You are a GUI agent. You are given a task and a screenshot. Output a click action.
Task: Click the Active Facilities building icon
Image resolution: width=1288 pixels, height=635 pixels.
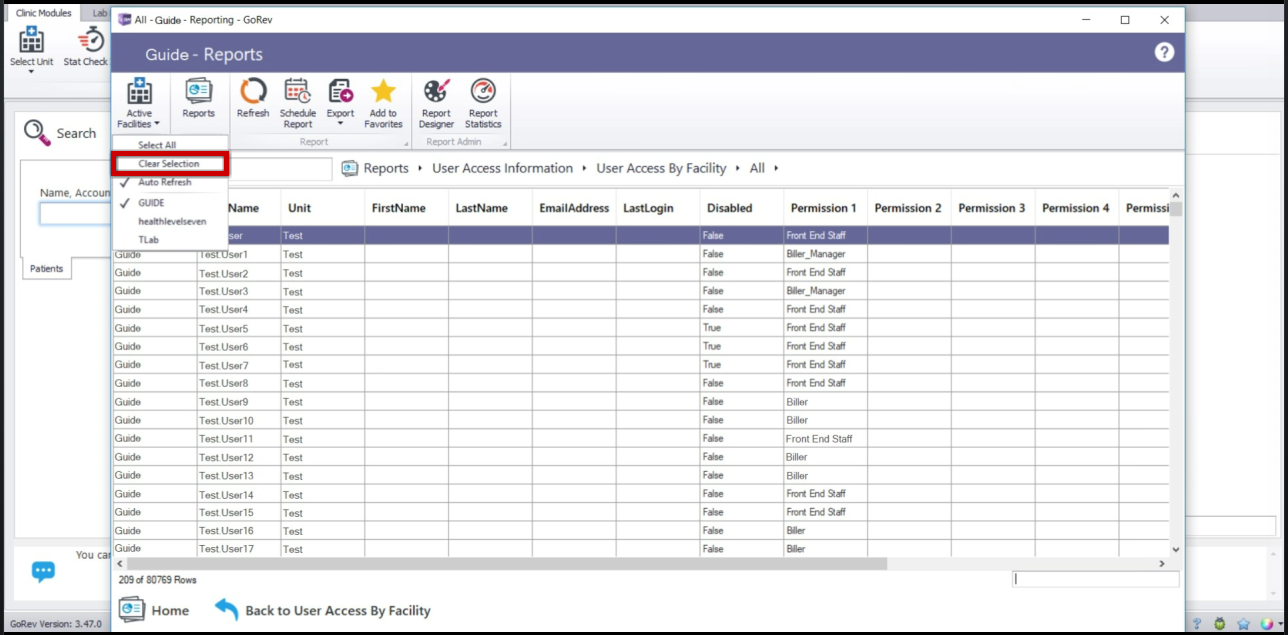pos(139,91)
